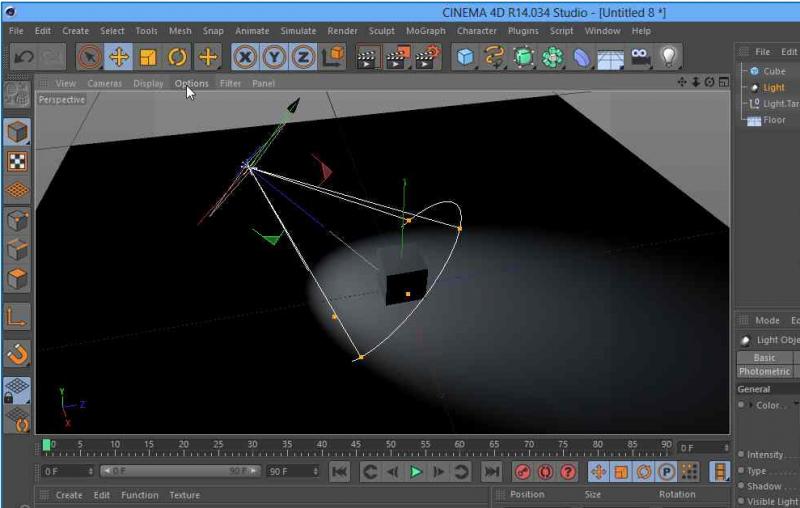Activate the Rotate tool
The width and height of the screenshot is (800, 508).
click(x=177, y=57)
